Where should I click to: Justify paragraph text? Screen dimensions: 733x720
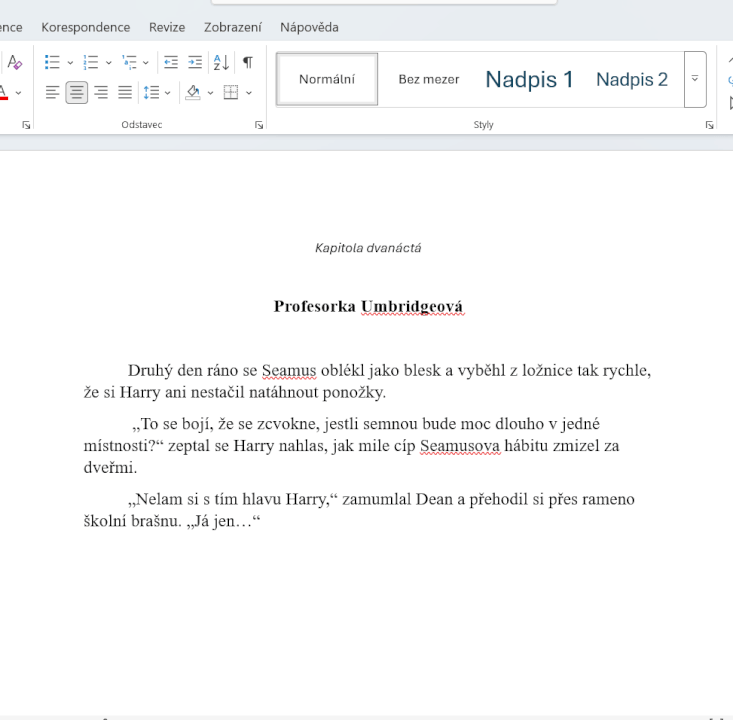click(x=125, y=92)
